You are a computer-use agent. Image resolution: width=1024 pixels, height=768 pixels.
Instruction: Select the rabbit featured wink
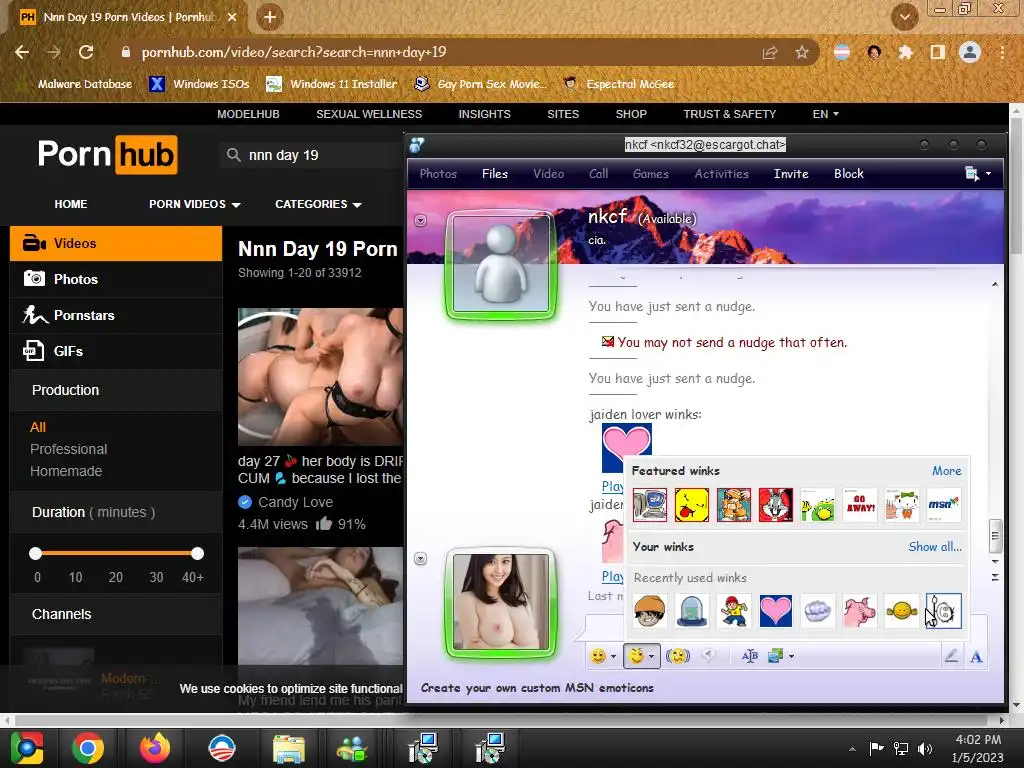[776, 505]
